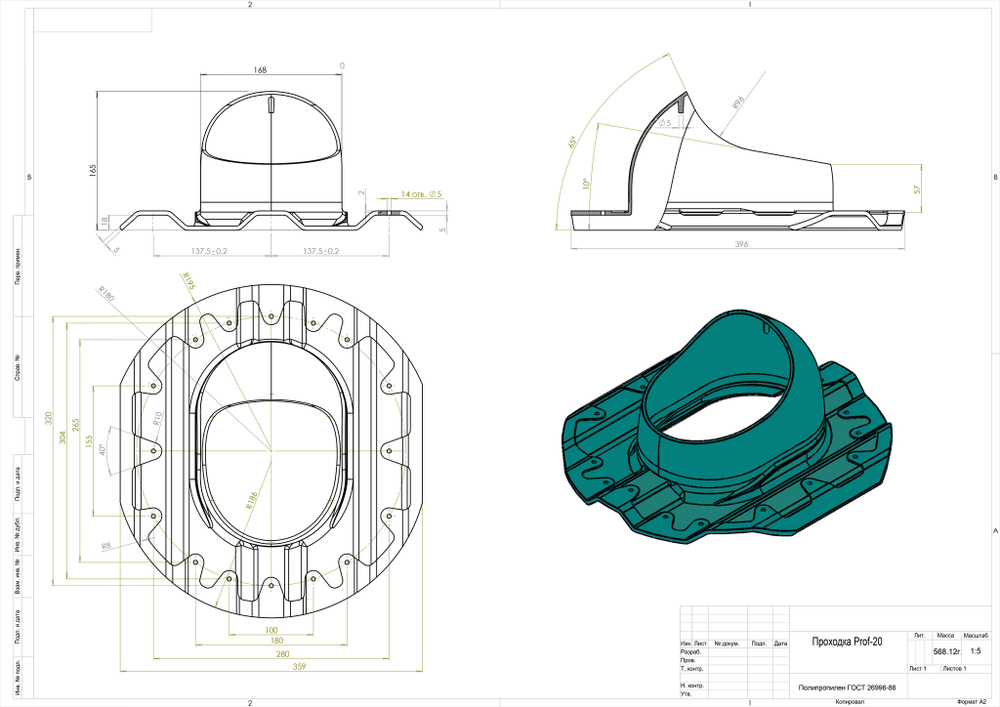Select the 168 width dimension
This screenshot has width=1000, height=707.
pos(260,70)
